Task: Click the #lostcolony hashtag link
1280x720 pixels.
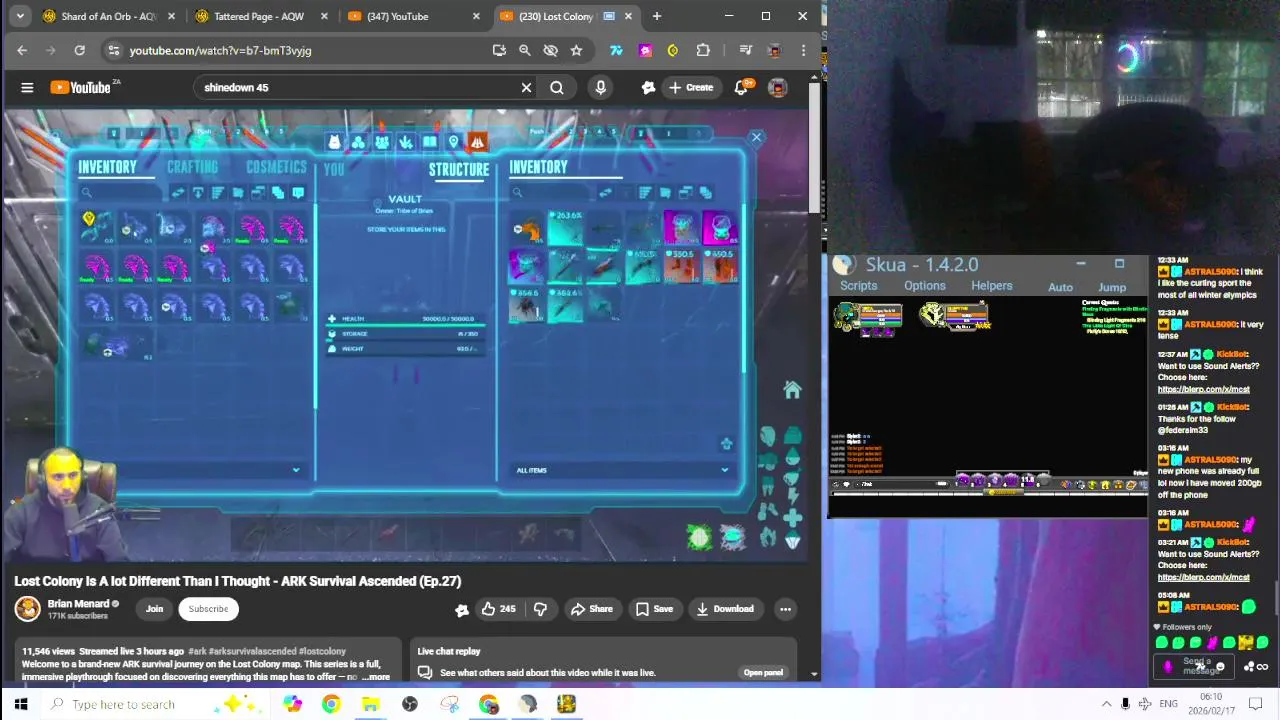Action: 322,651
